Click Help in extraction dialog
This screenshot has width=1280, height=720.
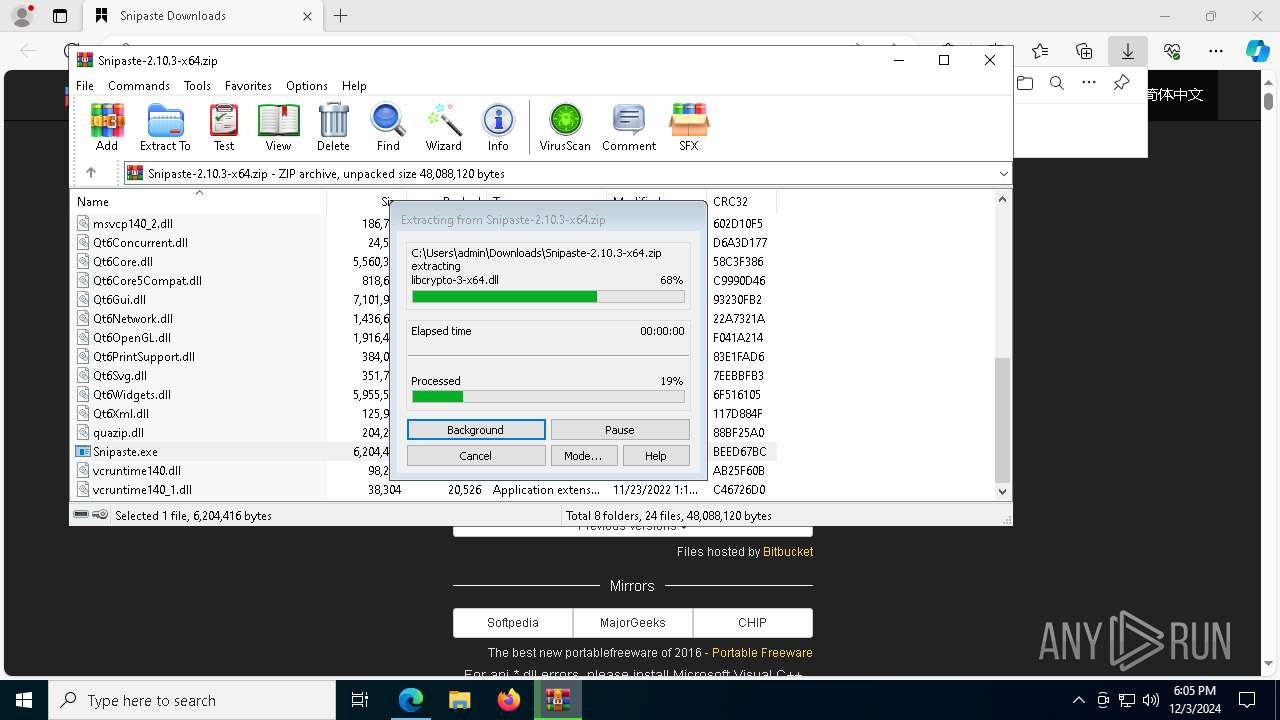point(656,456)
